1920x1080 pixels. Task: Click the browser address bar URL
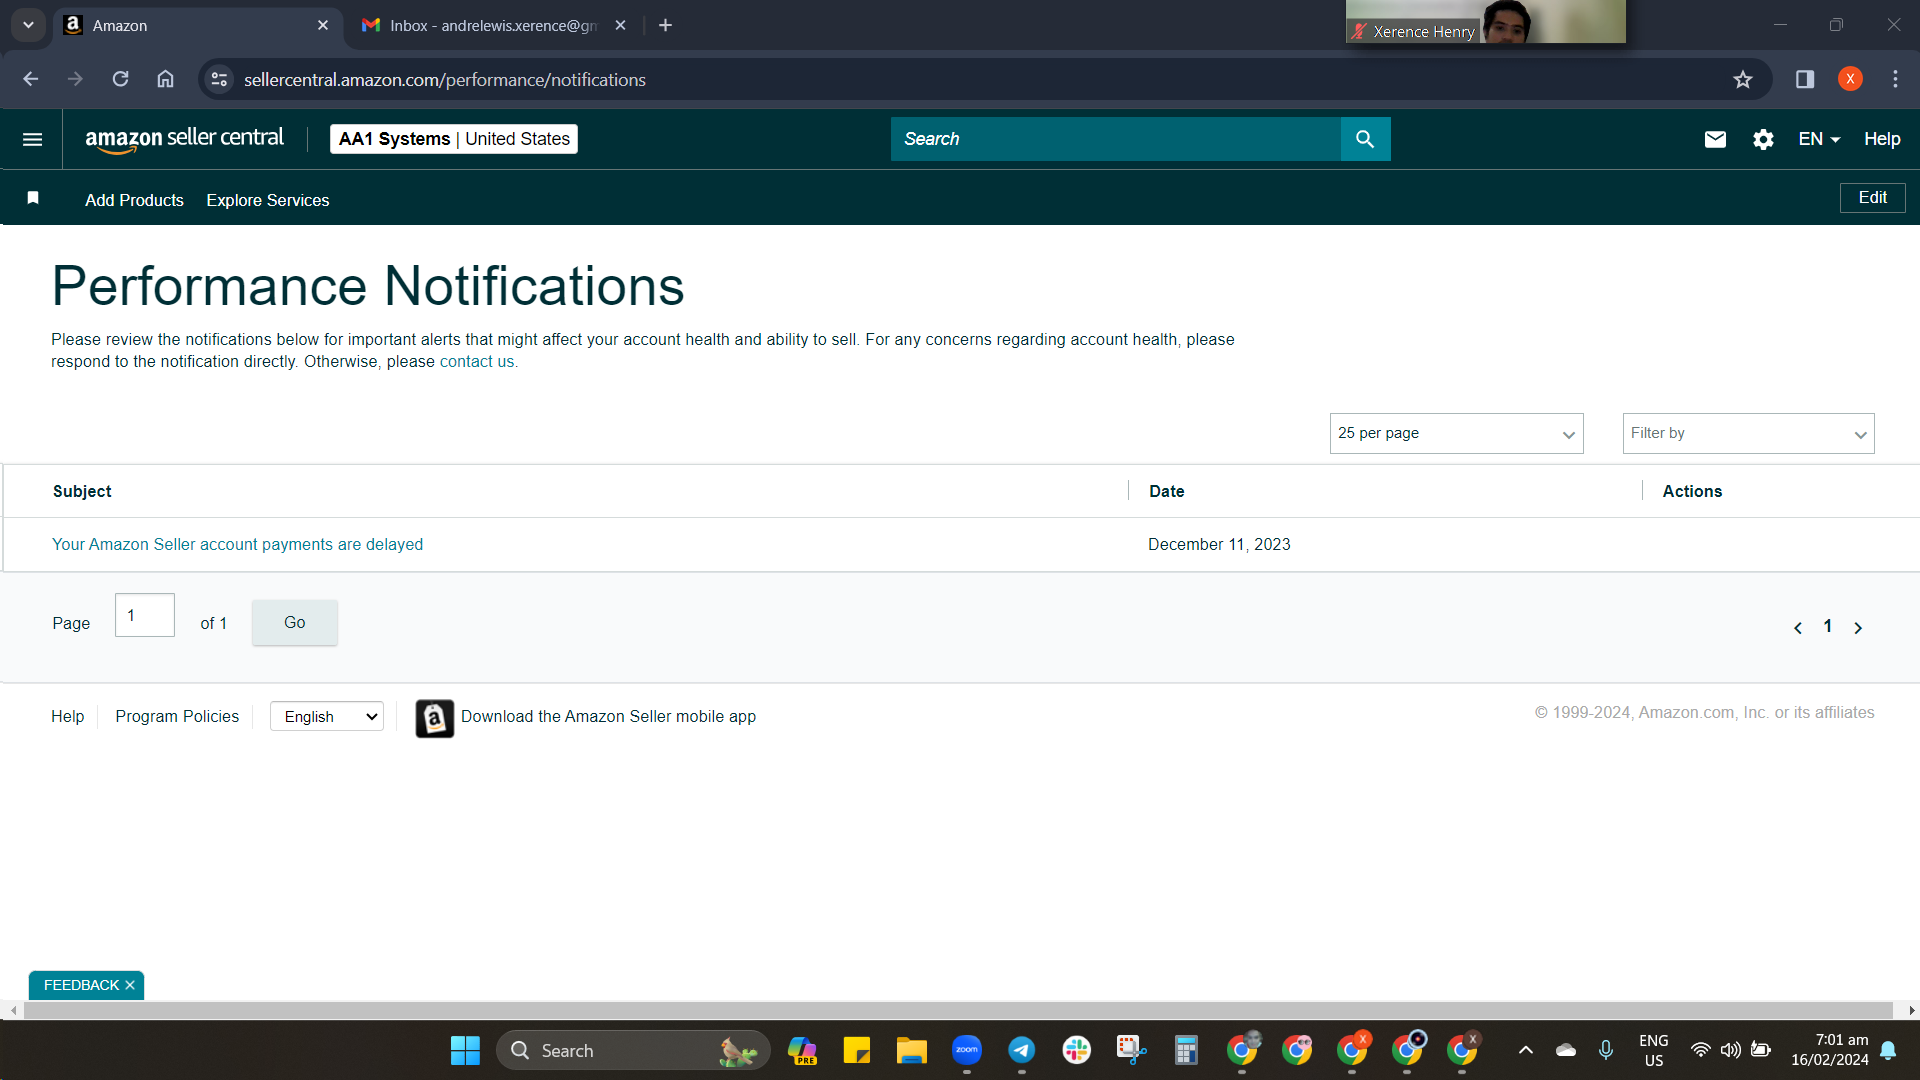point(445,79)
